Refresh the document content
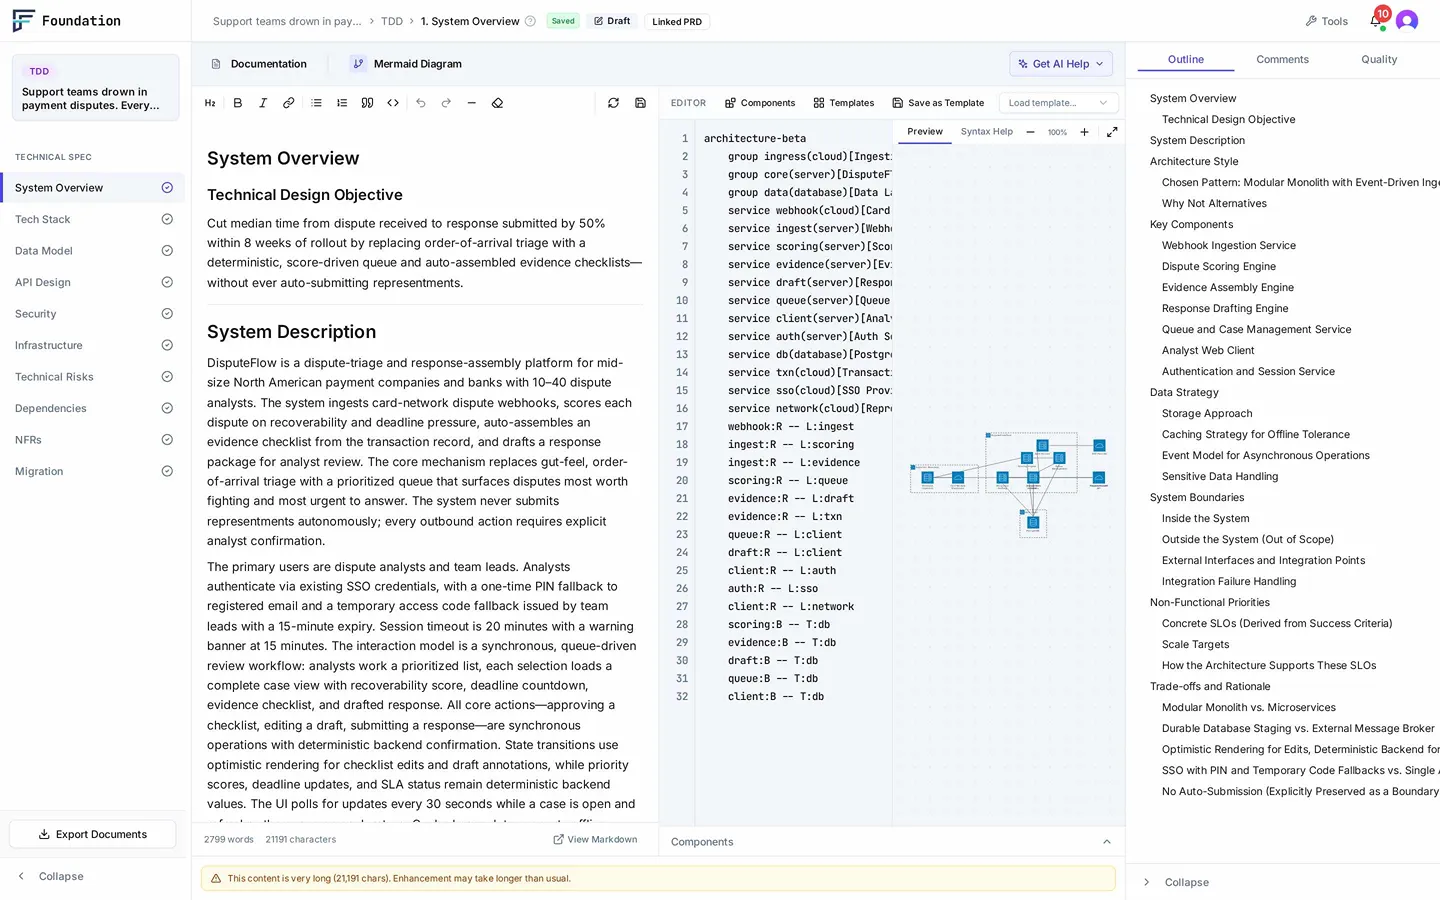 [x=613, y=103]
